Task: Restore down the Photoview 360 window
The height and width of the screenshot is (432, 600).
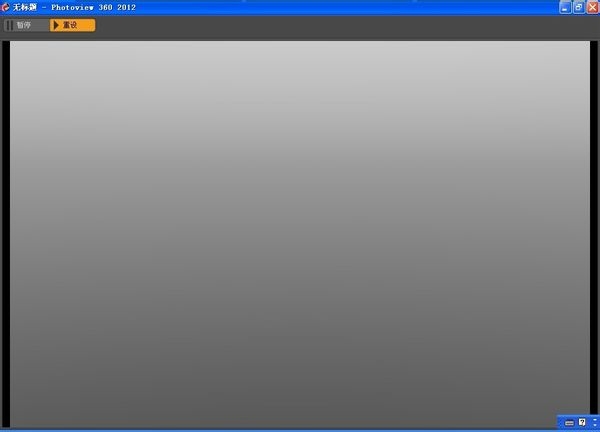Action: click(579, 7)
